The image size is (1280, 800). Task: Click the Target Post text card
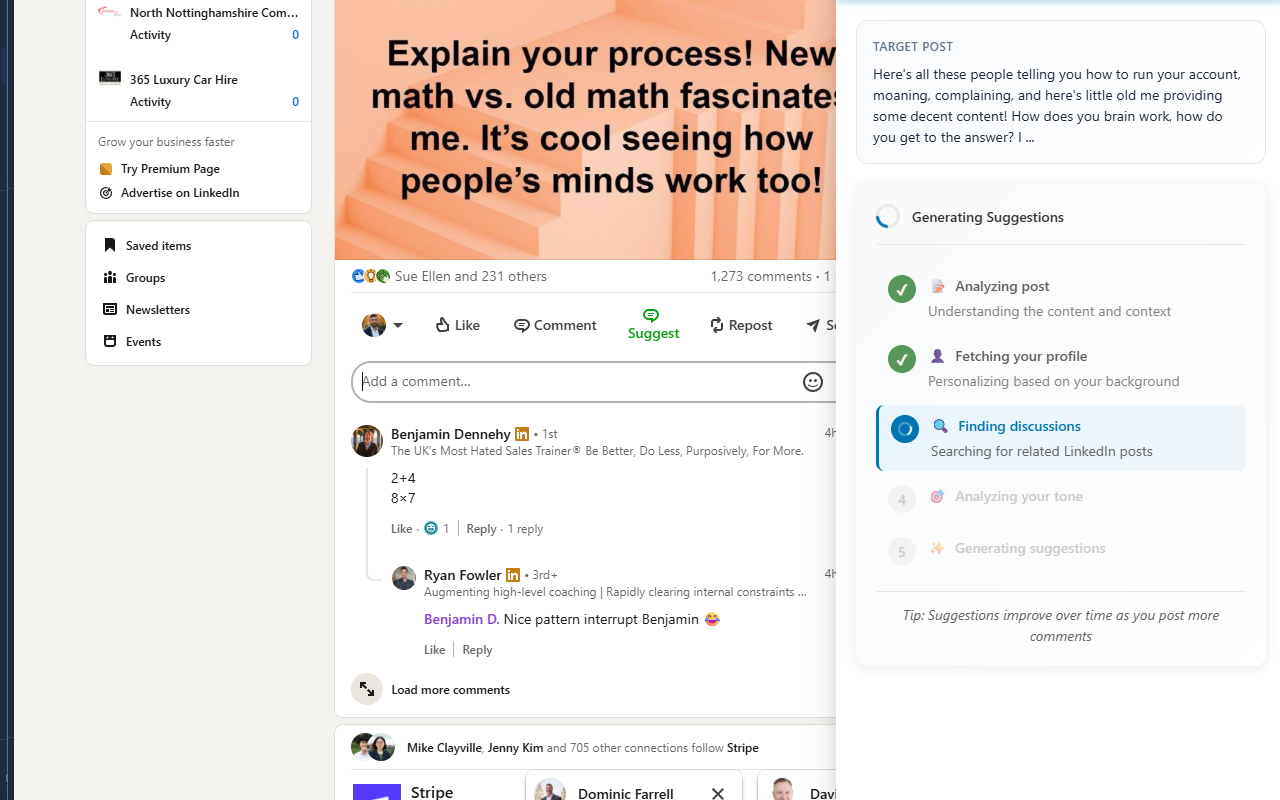pos(1061,92)
